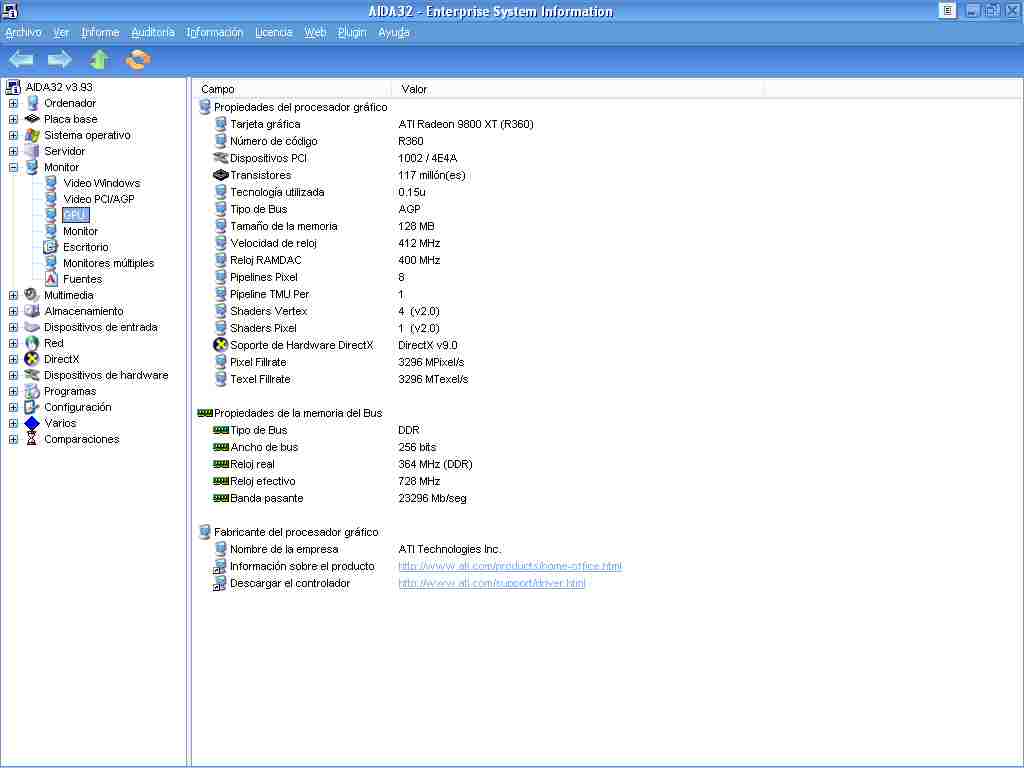Click the Configuración icon
This screenshot has width=1024, height=768.
click(32, 407)
